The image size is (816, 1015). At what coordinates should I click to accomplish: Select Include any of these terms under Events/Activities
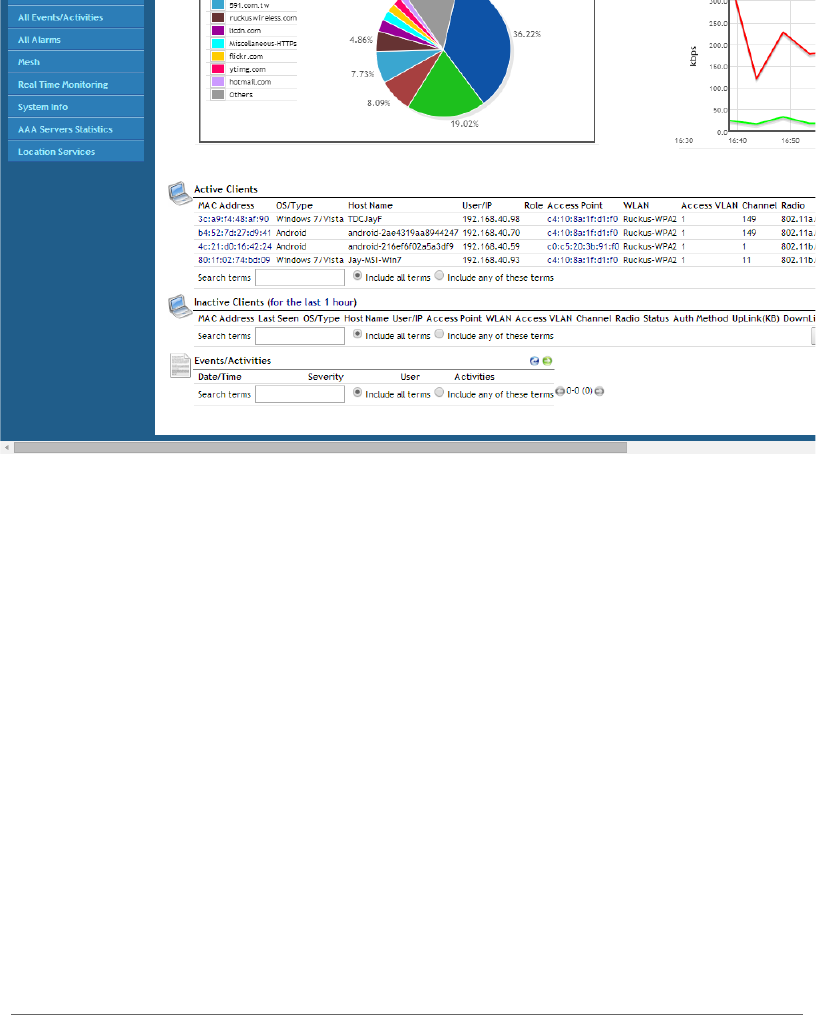point(439,392)
